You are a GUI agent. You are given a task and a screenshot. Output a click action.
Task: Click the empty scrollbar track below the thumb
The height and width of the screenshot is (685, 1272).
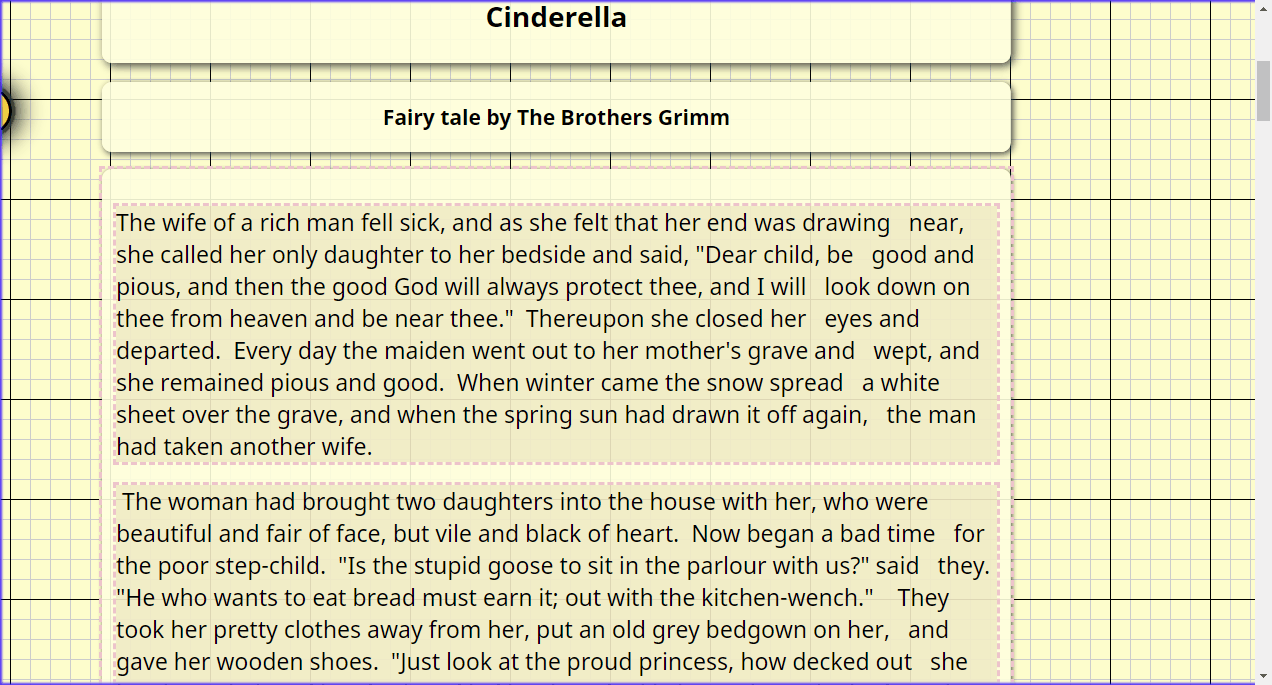pos(1263,400)
